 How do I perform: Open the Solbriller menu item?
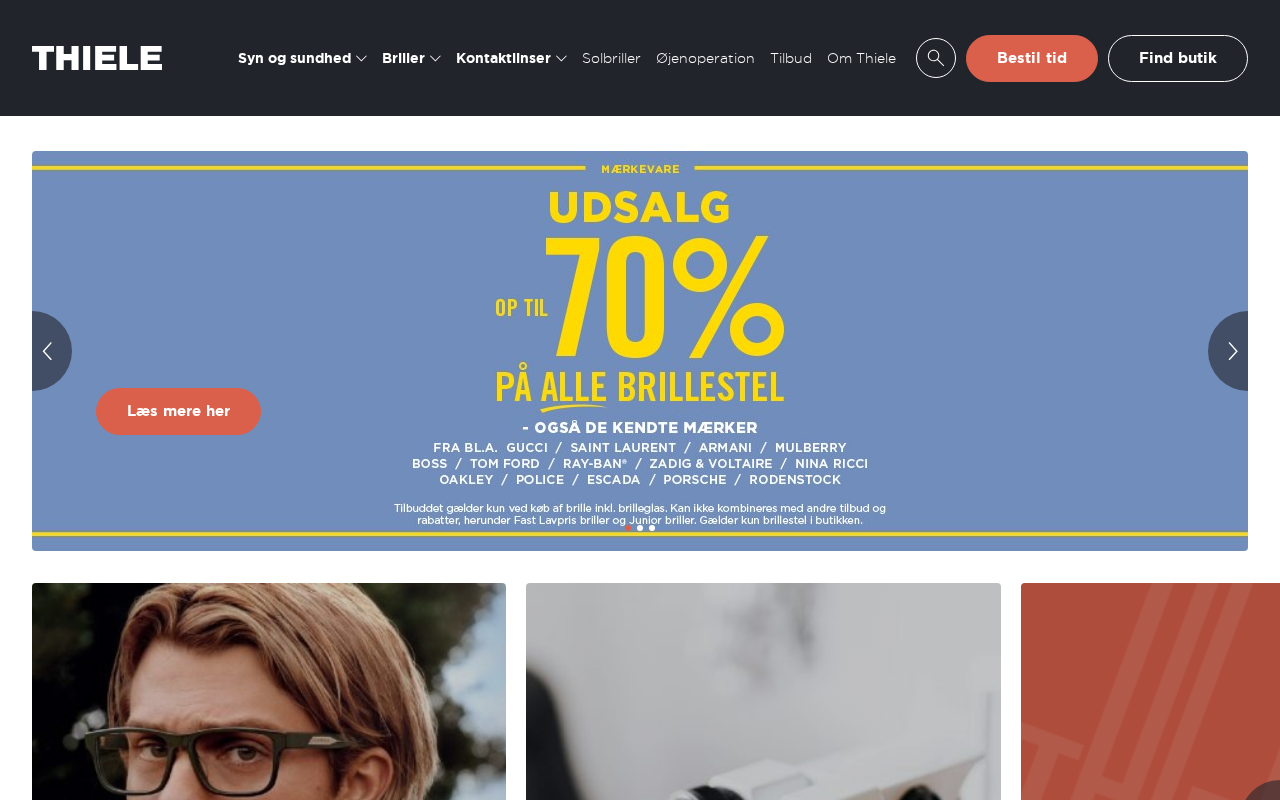[x=611, y=58]
